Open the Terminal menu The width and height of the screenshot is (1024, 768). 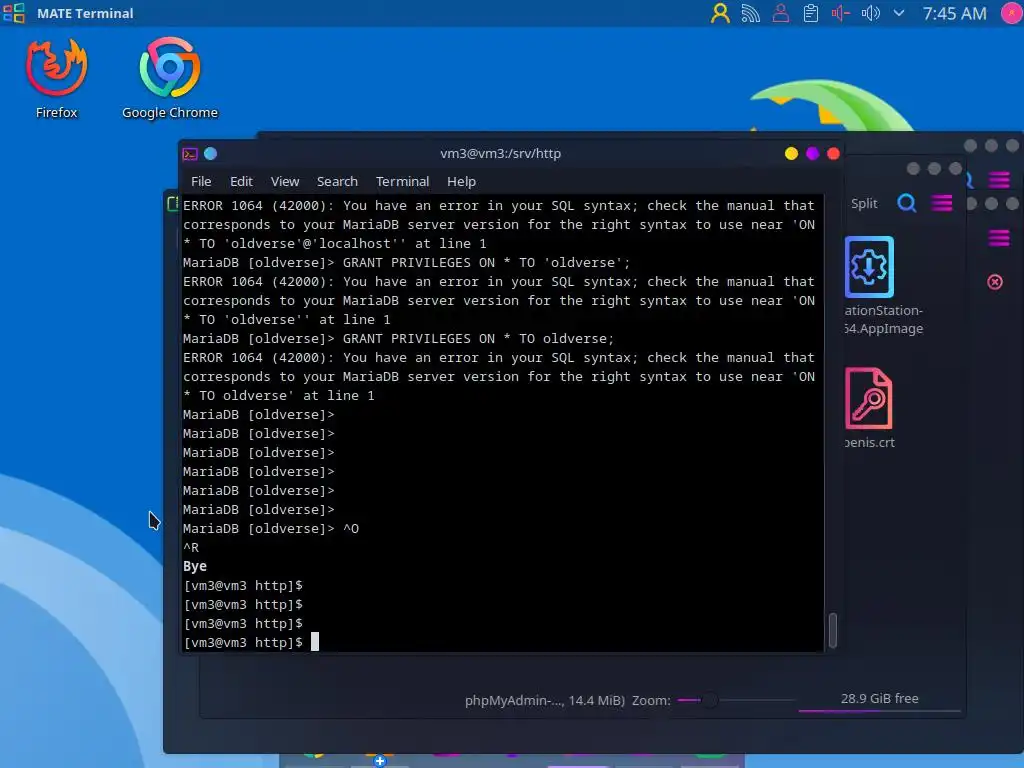pos(402,182)
